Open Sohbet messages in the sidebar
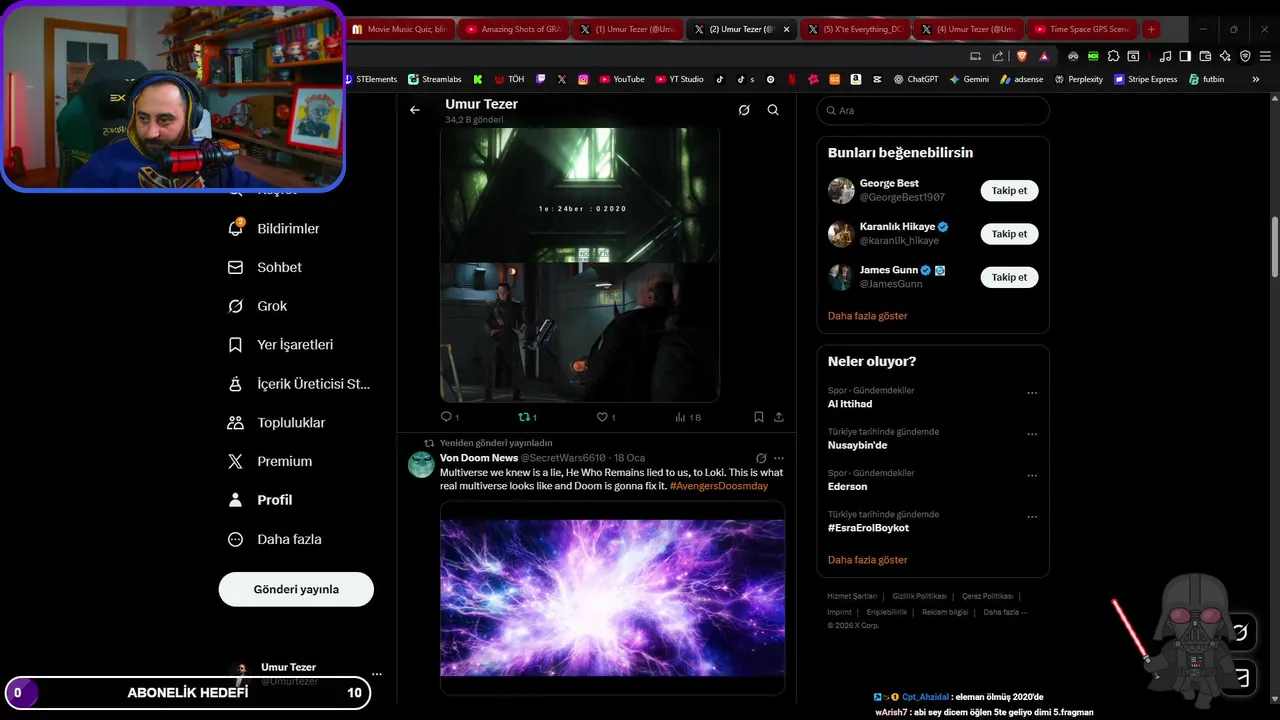 (265, 267)
